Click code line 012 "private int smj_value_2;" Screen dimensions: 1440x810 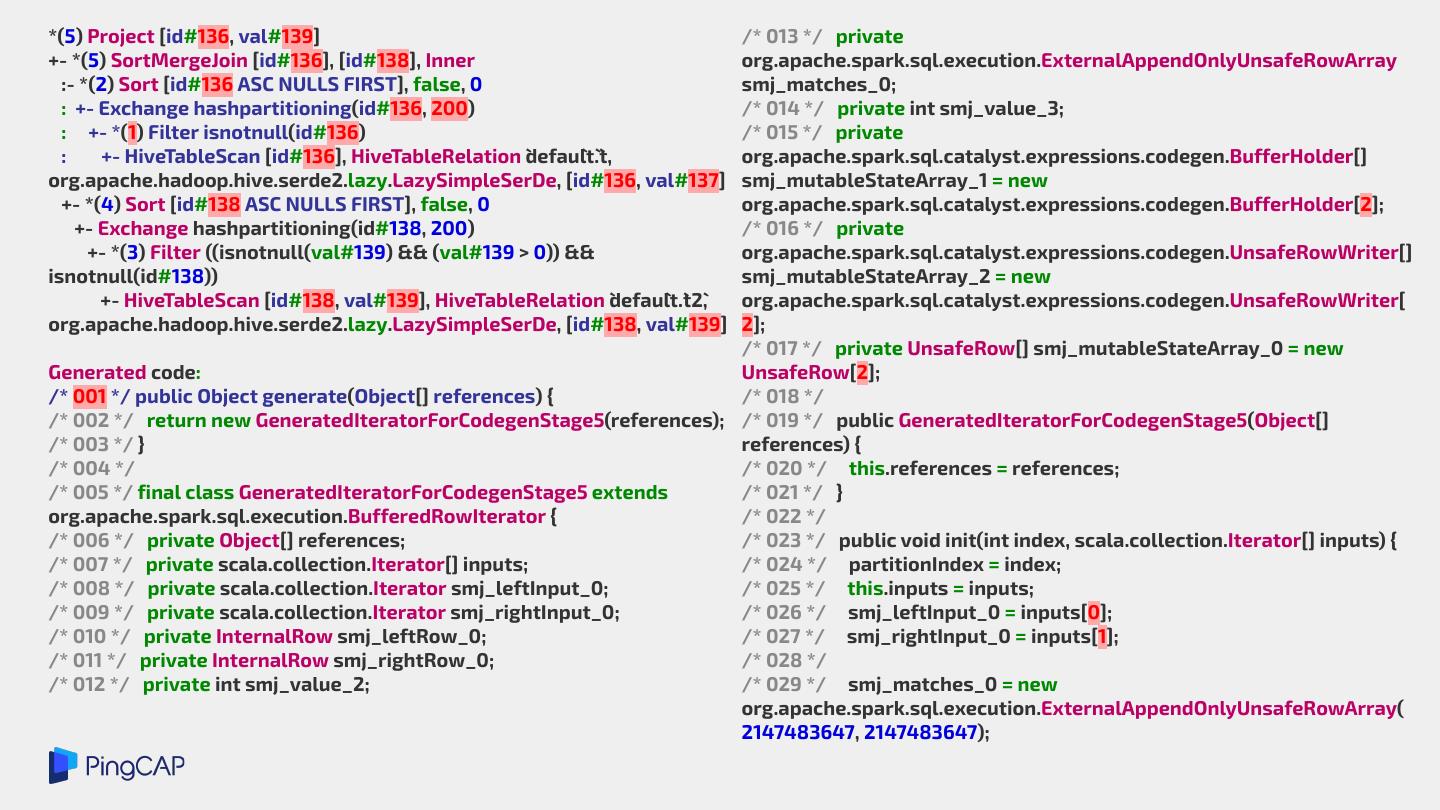[209, 684]
